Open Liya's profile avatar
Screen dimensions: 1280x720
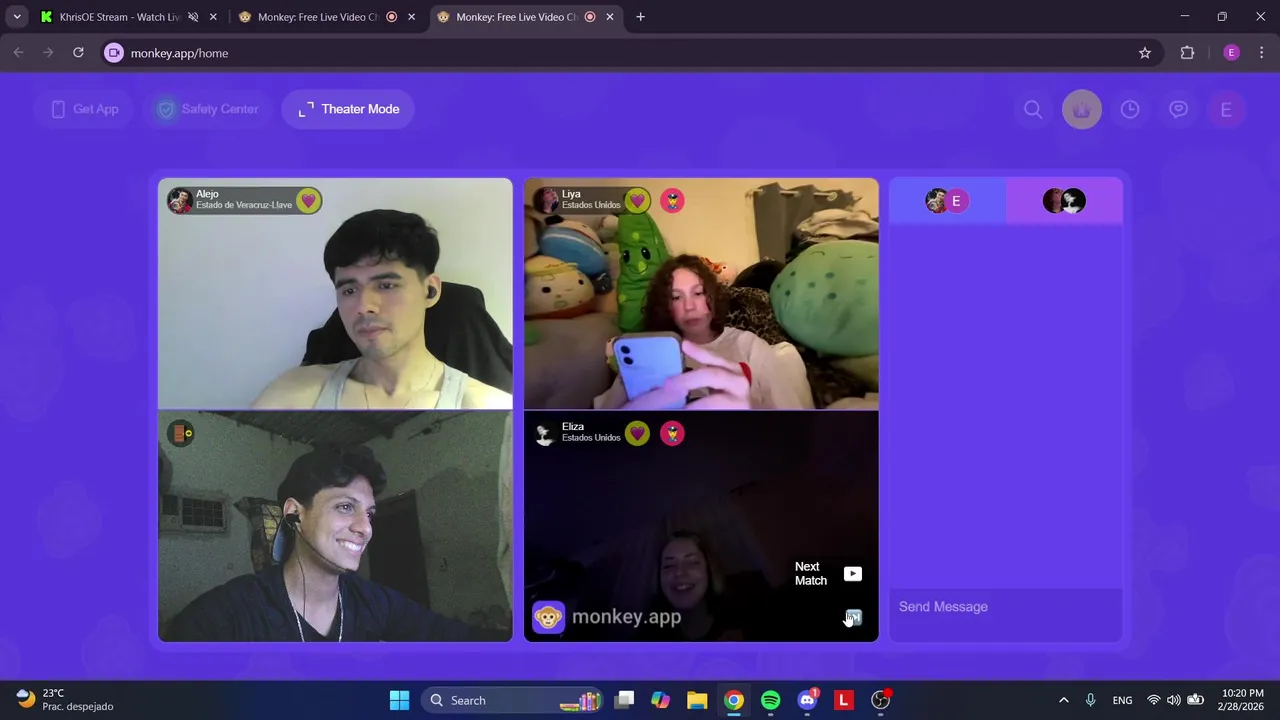[546, 201]
